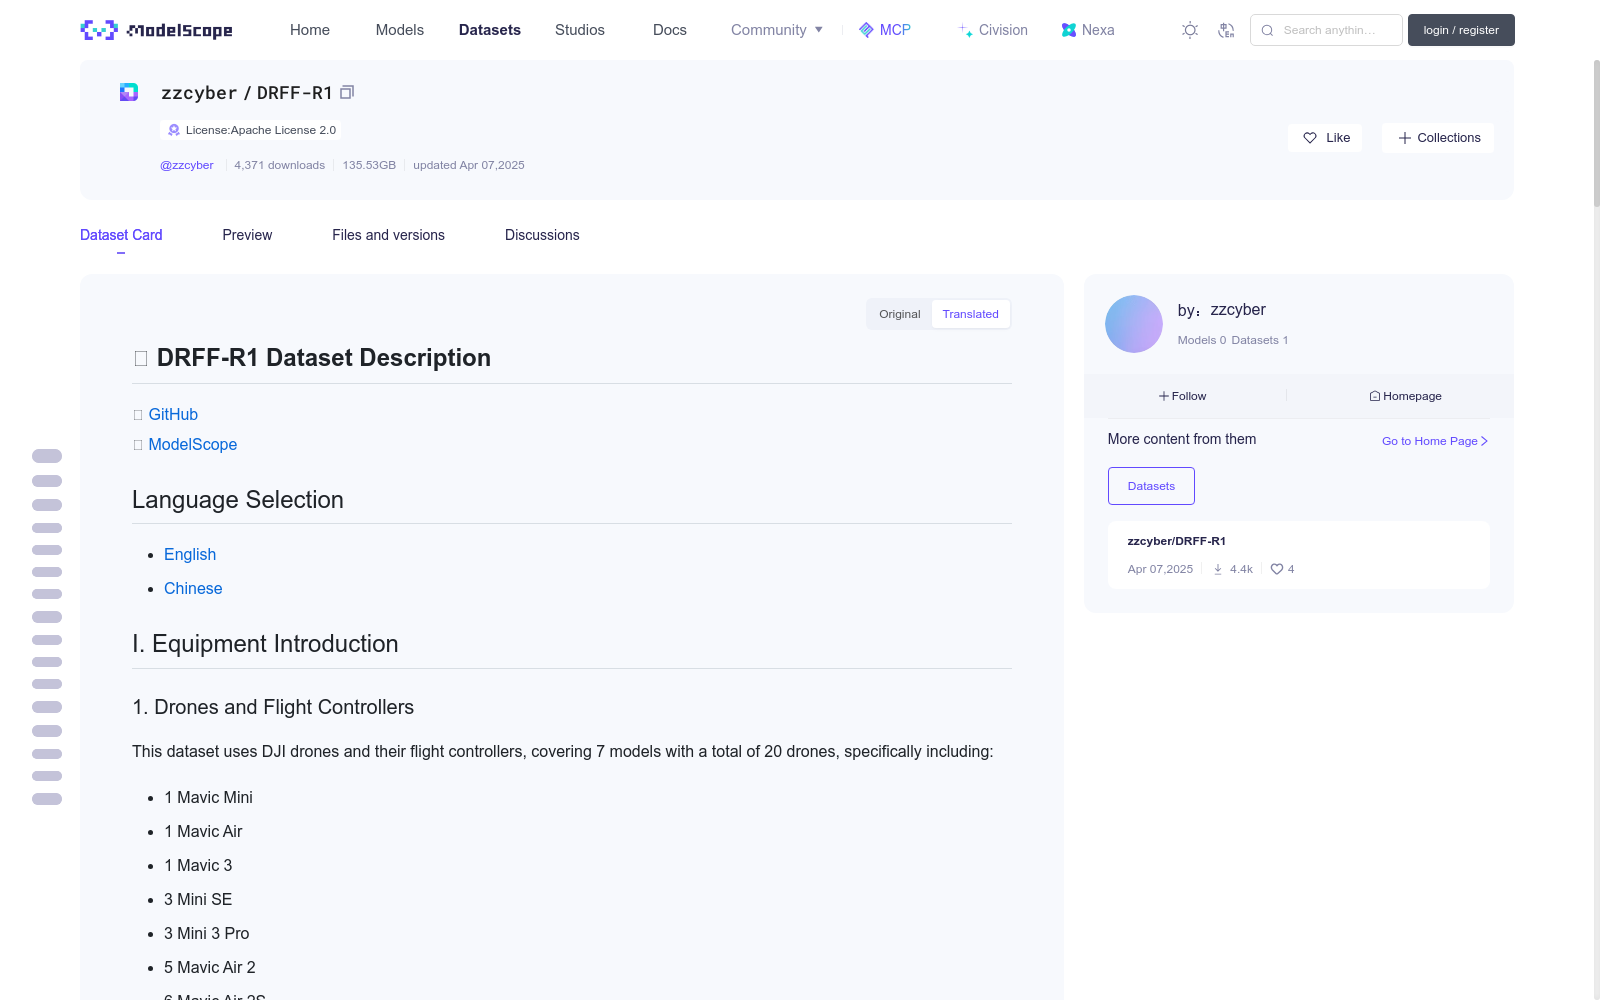Click the Models 0 count text

pyautogui.click(x=1202, y=340)
